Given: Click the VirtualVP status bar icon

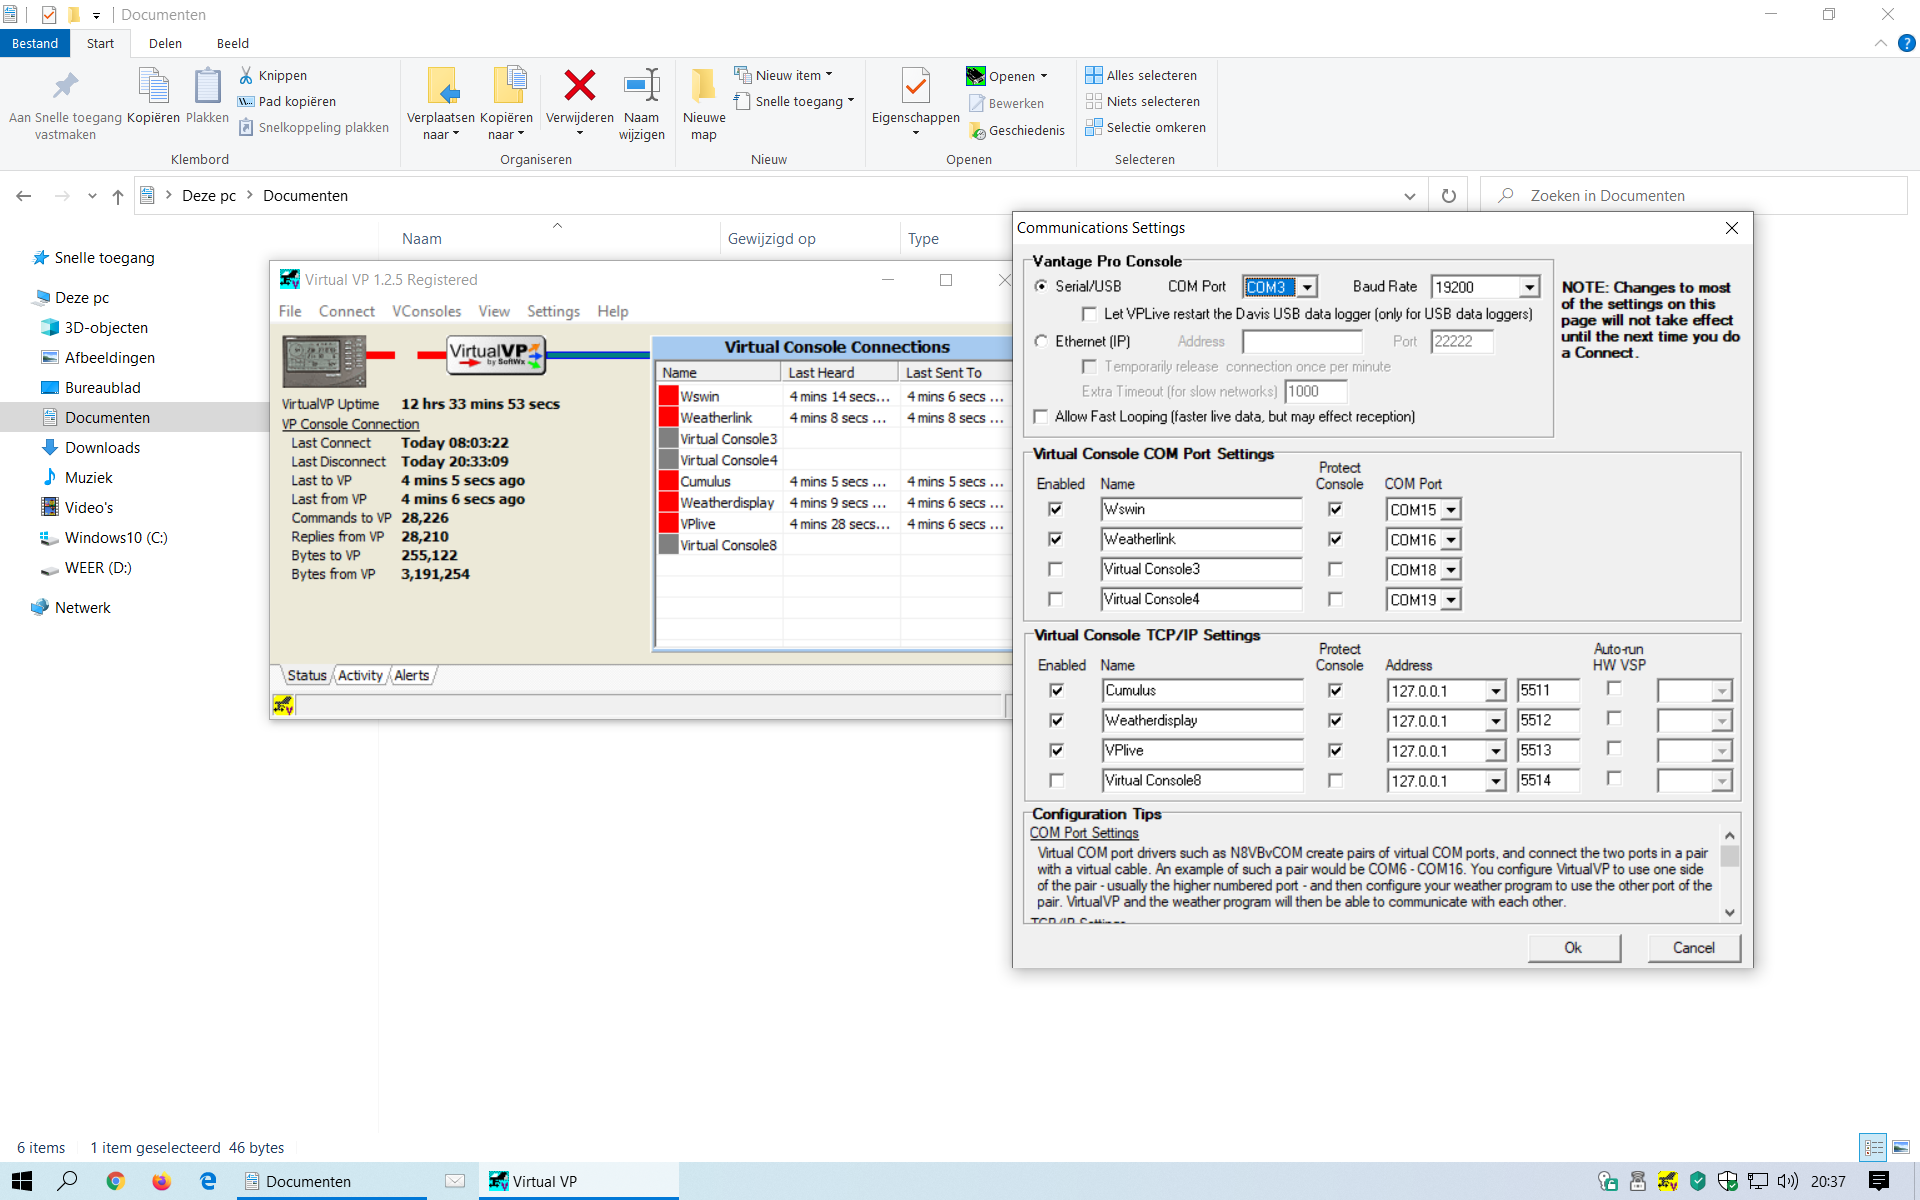Looking at the screenshot, I should pos(283,706).
